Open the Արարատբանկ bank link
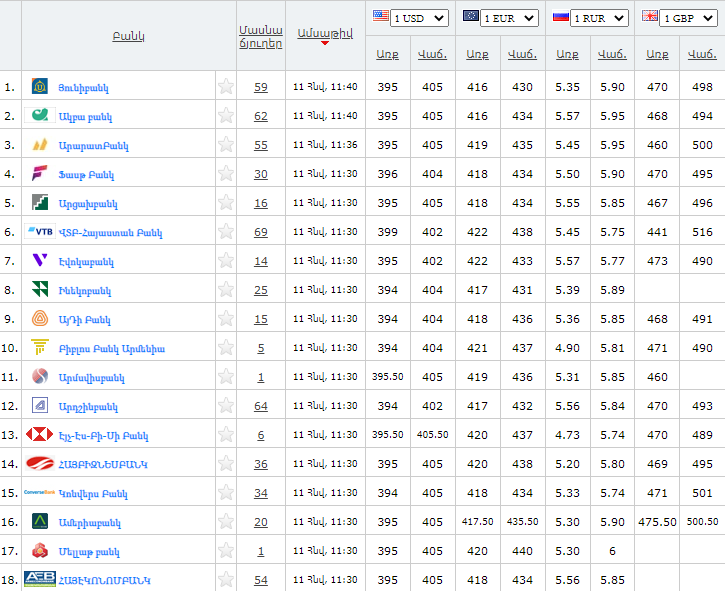 (x=93, y=146)
